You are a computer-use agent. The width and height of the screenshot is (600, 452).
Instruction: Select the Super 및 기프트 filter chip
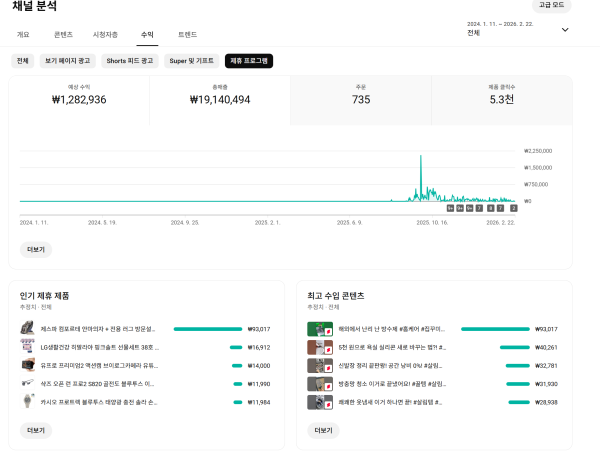click(192, 61)
